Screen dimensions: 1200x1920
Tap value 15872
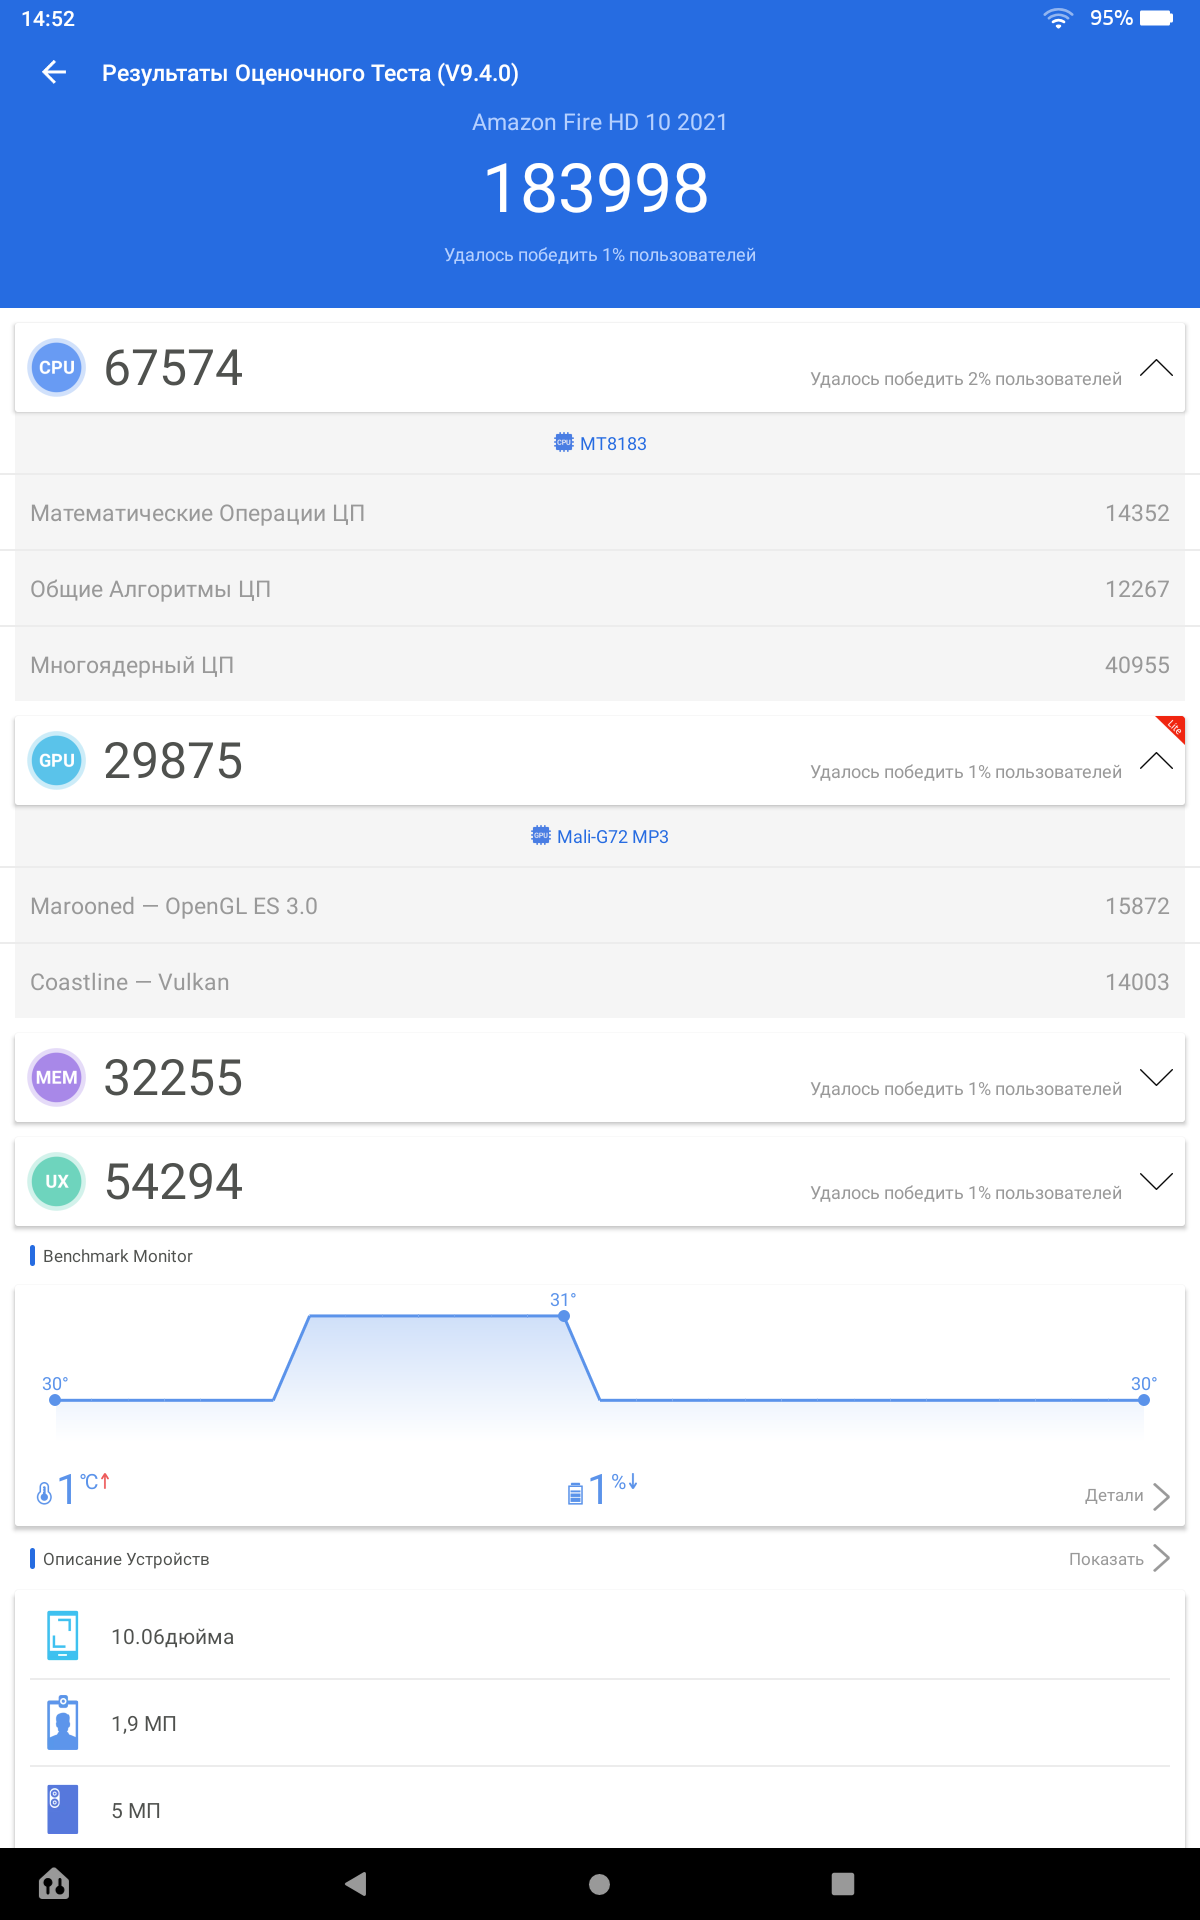(x=1137, y=906)
